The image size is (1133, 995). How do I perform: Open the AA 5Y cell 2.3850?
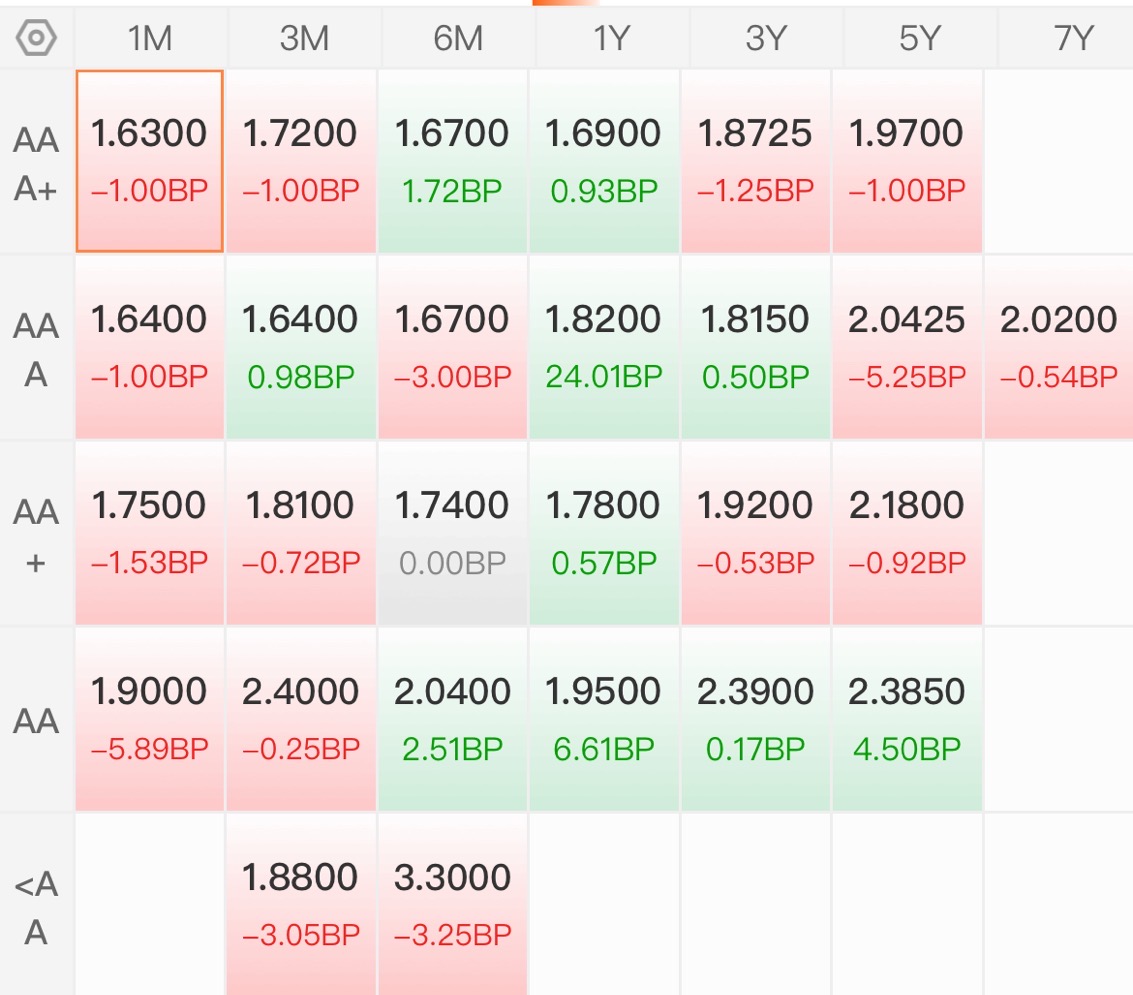pyautogui.click(x=907, y=719)
